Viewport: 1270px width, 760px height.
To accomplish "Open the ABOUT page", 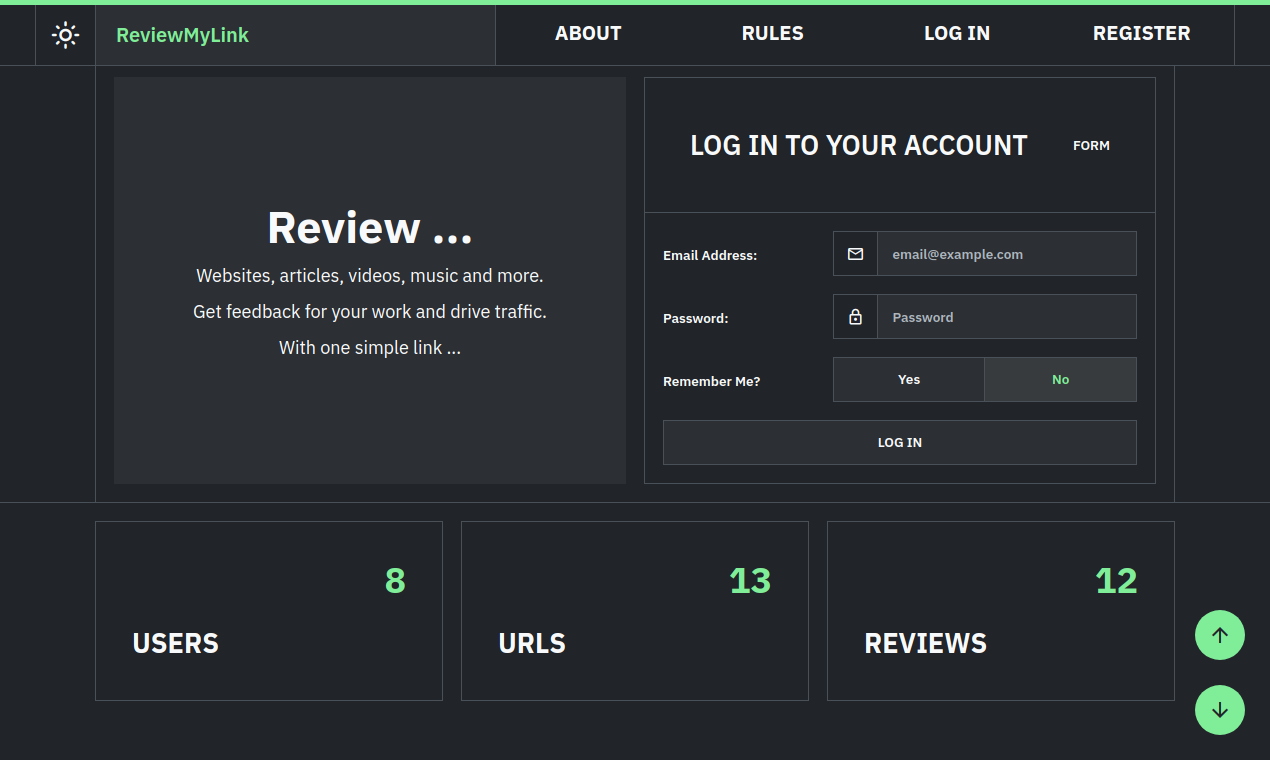I will (x=588, y=33).
